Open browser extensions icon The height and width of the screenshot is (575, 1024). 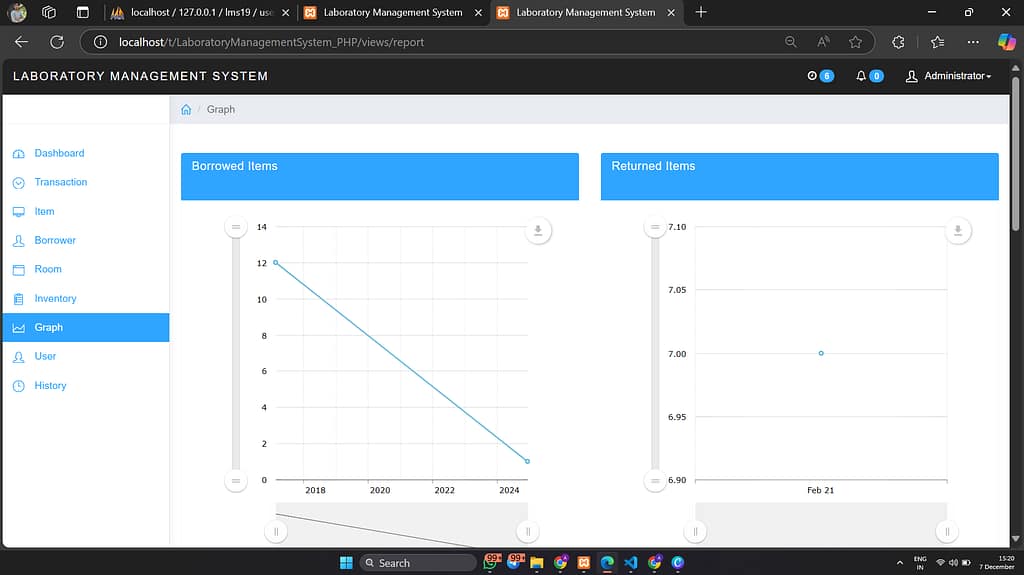898,42
